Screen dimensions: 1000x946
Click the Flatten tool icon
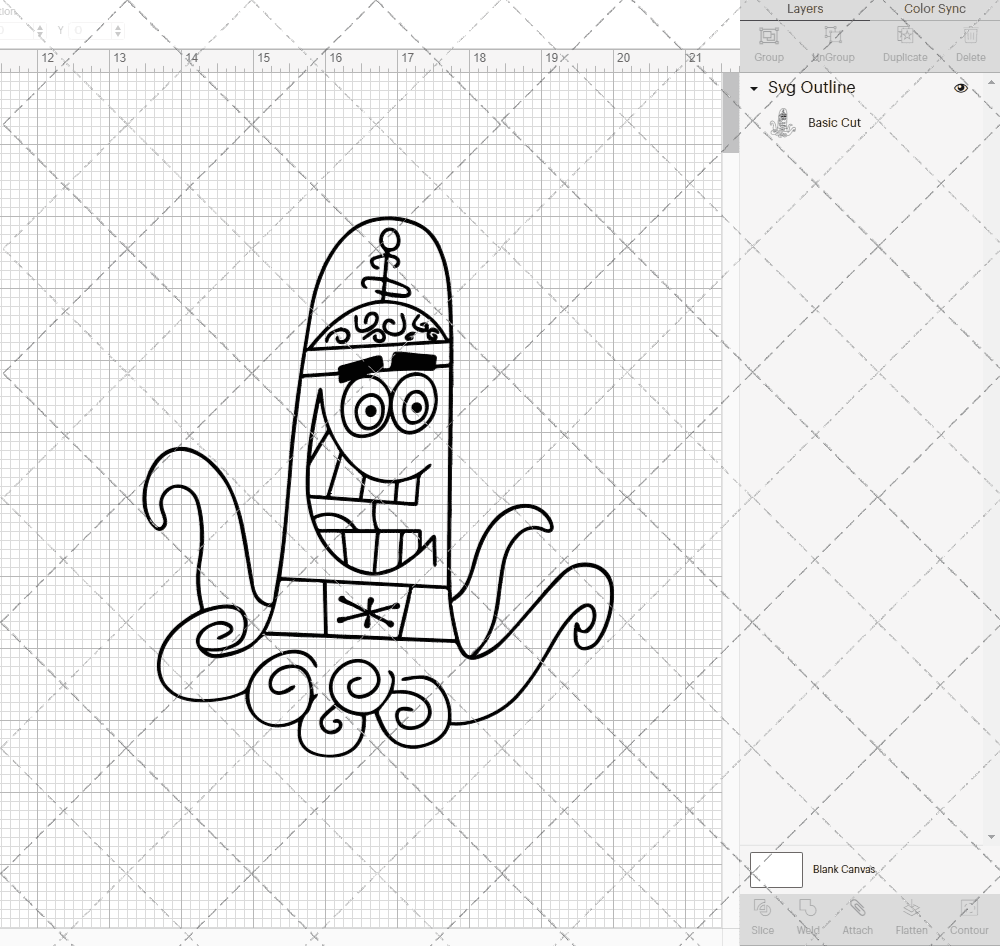coord(911,908)
